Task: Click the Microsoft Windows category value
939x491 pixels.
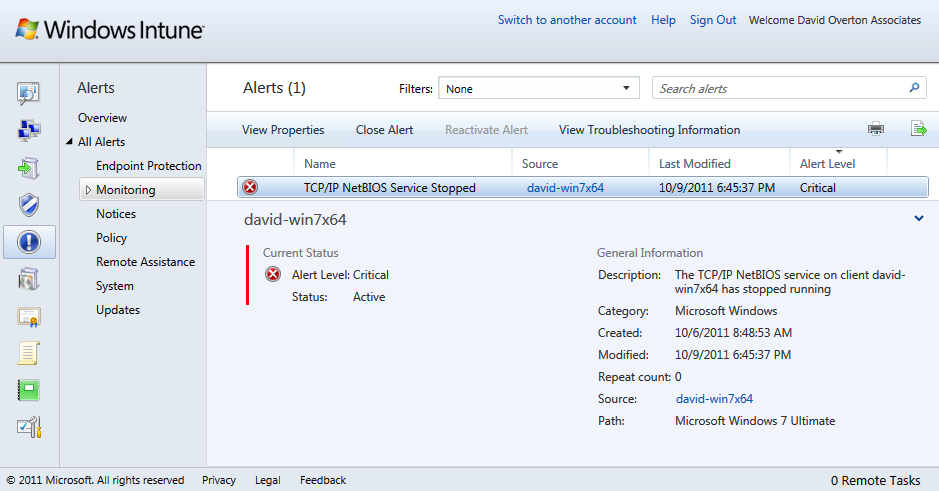Action: pyautogui.click(x=726, y=311)
